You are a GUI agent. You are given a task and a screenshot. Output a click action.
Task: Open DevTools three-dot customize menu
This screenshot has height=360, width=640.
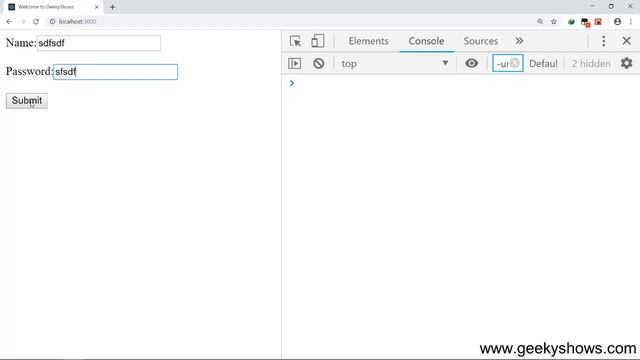[x=604, y=41]
